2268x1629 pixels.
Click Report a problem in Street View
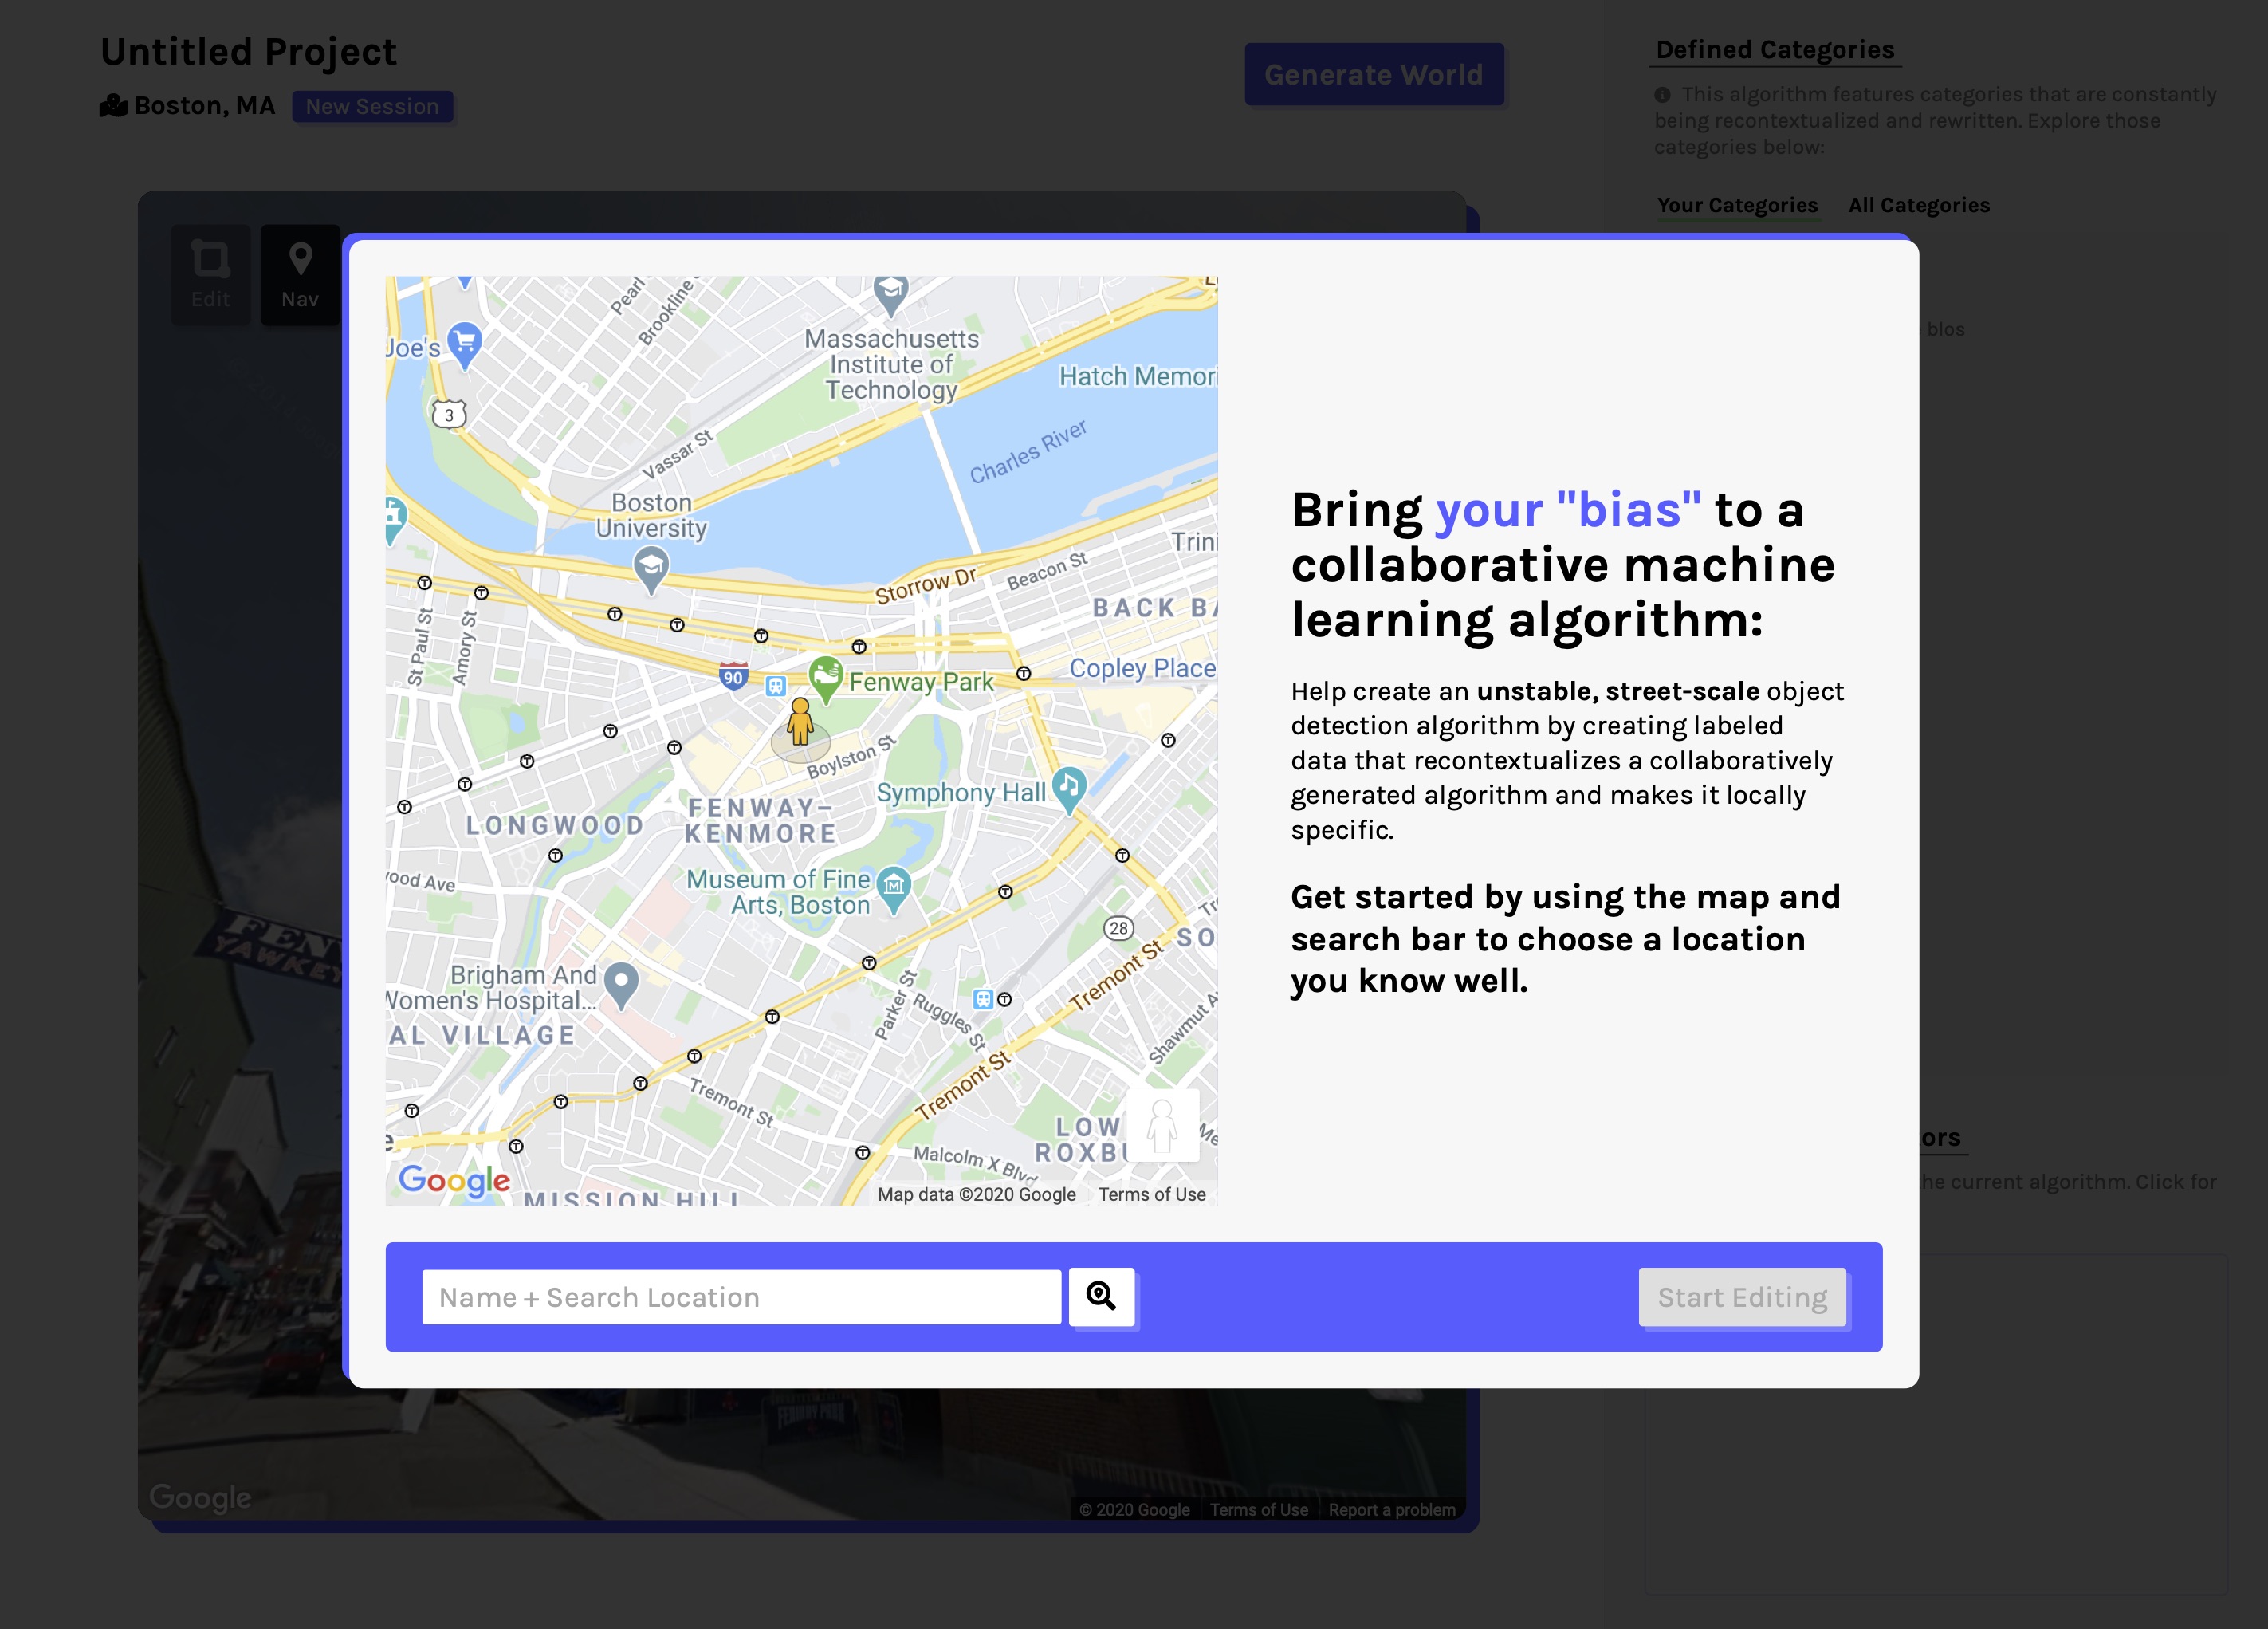[1391, 1509]
